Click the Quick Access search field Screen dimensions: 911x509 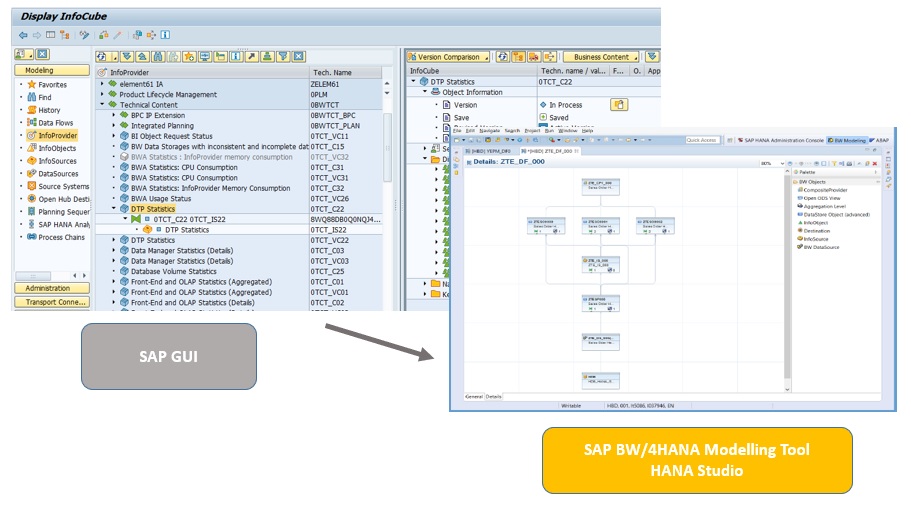point(702,140)
